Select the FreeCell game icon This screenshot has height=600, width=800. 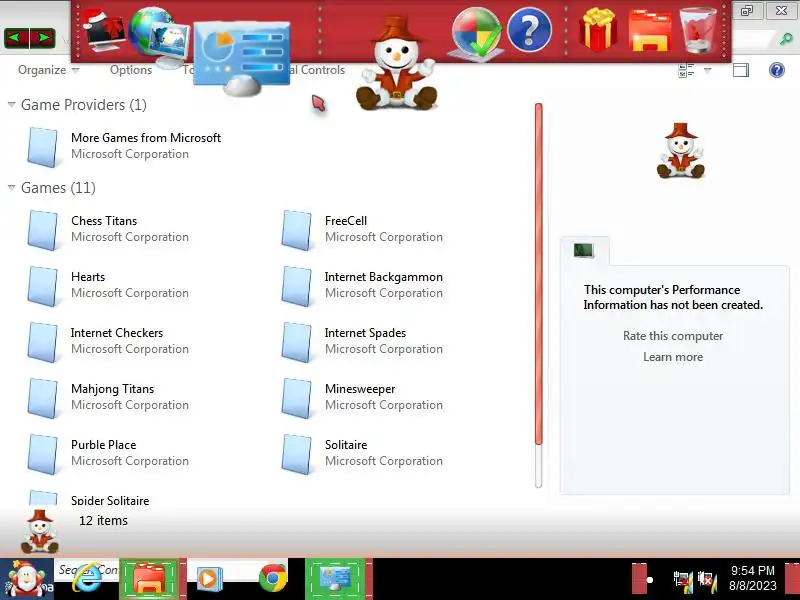coord(297,230)
